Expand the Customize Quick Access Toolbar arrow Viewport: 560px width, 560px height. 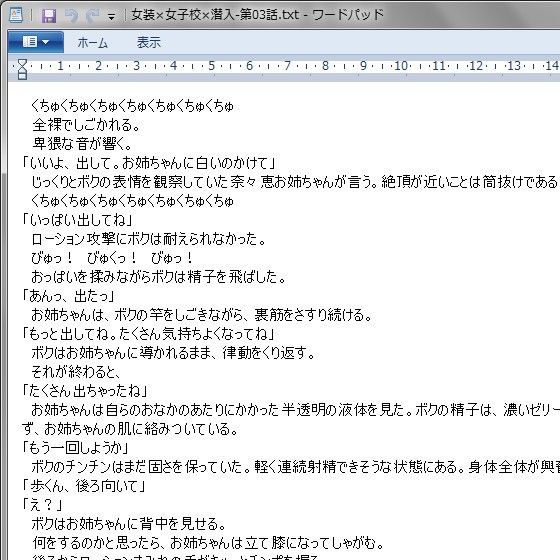(x=112, y=17)
